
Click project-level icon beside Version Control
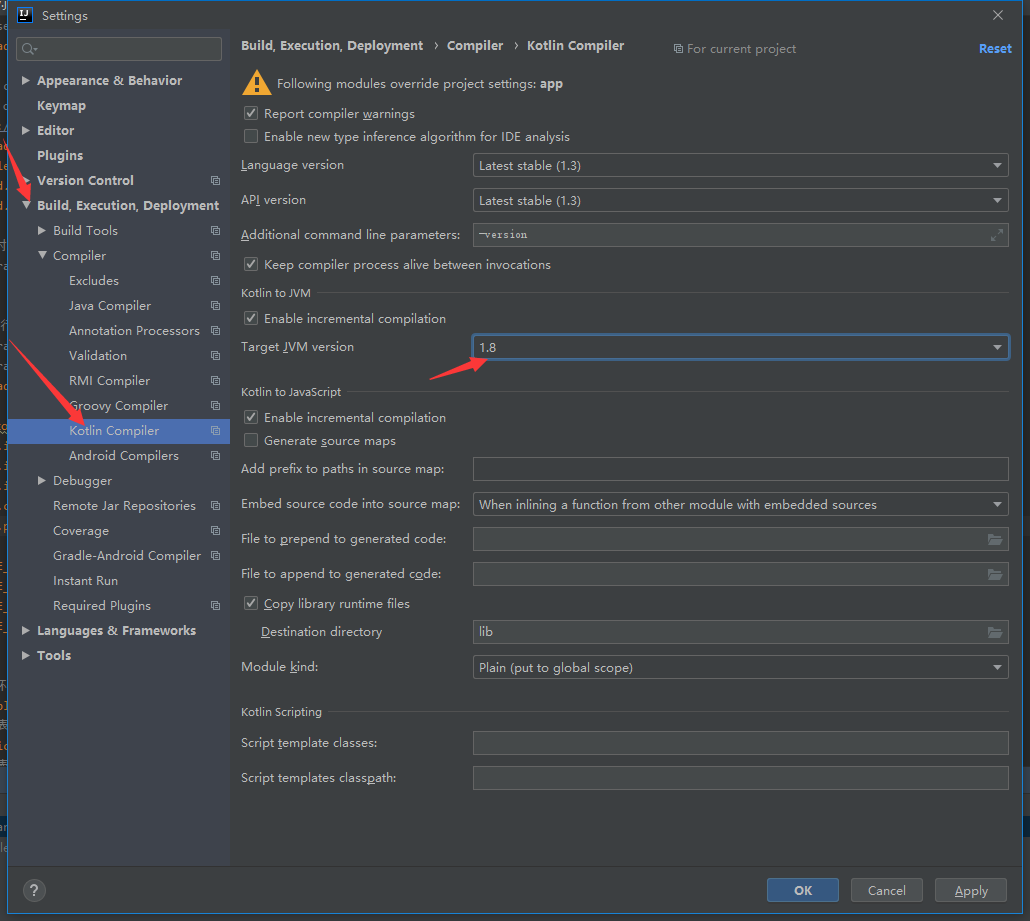pyautogui.click(x=215, y=181)
